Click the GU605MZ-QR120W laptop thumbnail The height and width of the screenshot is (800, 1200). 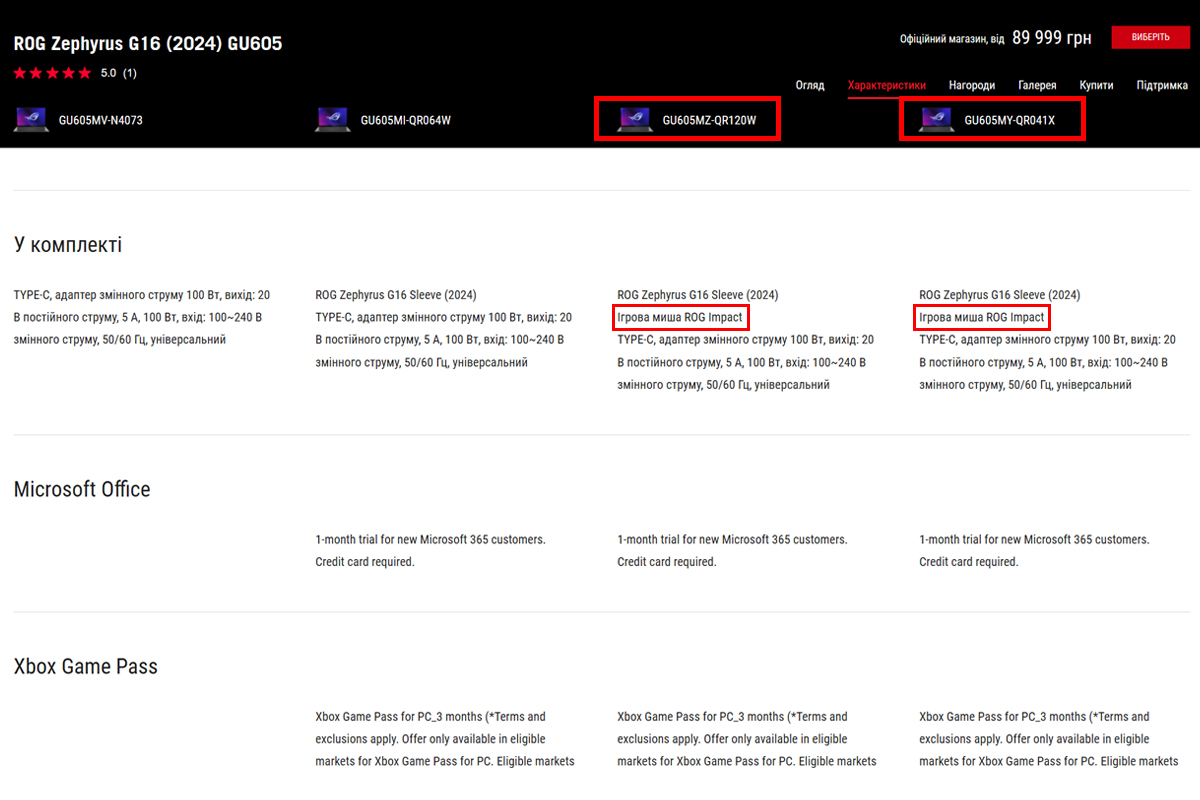pos(634,120)
